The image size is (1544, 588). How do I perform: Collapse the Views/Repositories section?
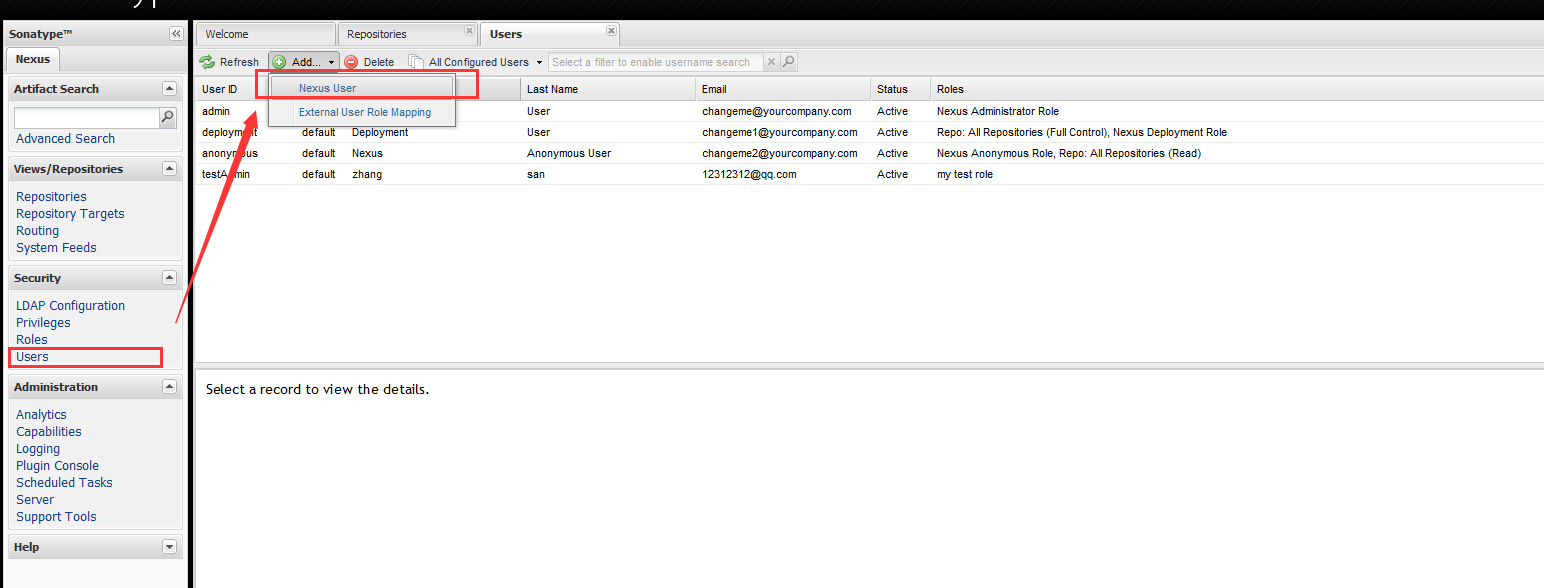click(x=169, y=169)
